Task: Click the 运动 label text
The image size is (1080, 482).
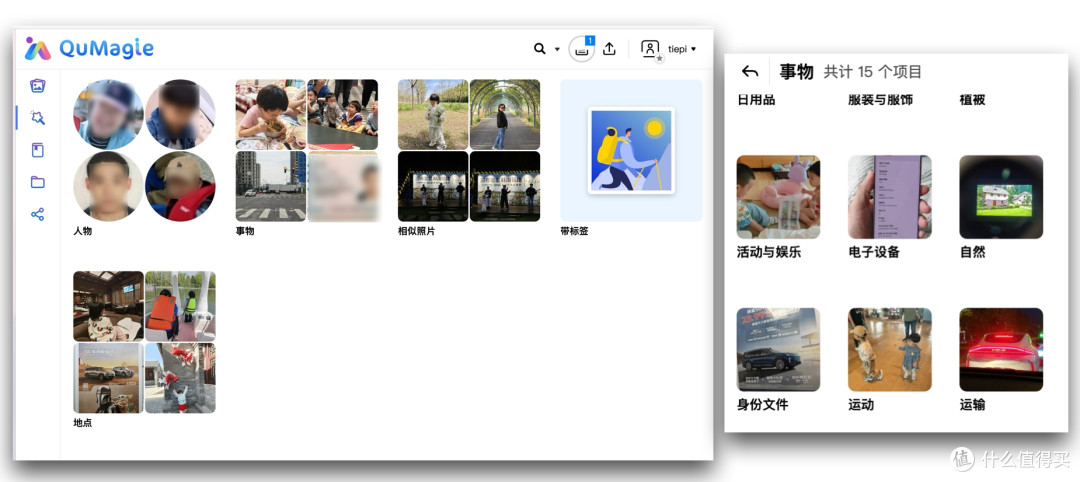Action: point(861,405)
